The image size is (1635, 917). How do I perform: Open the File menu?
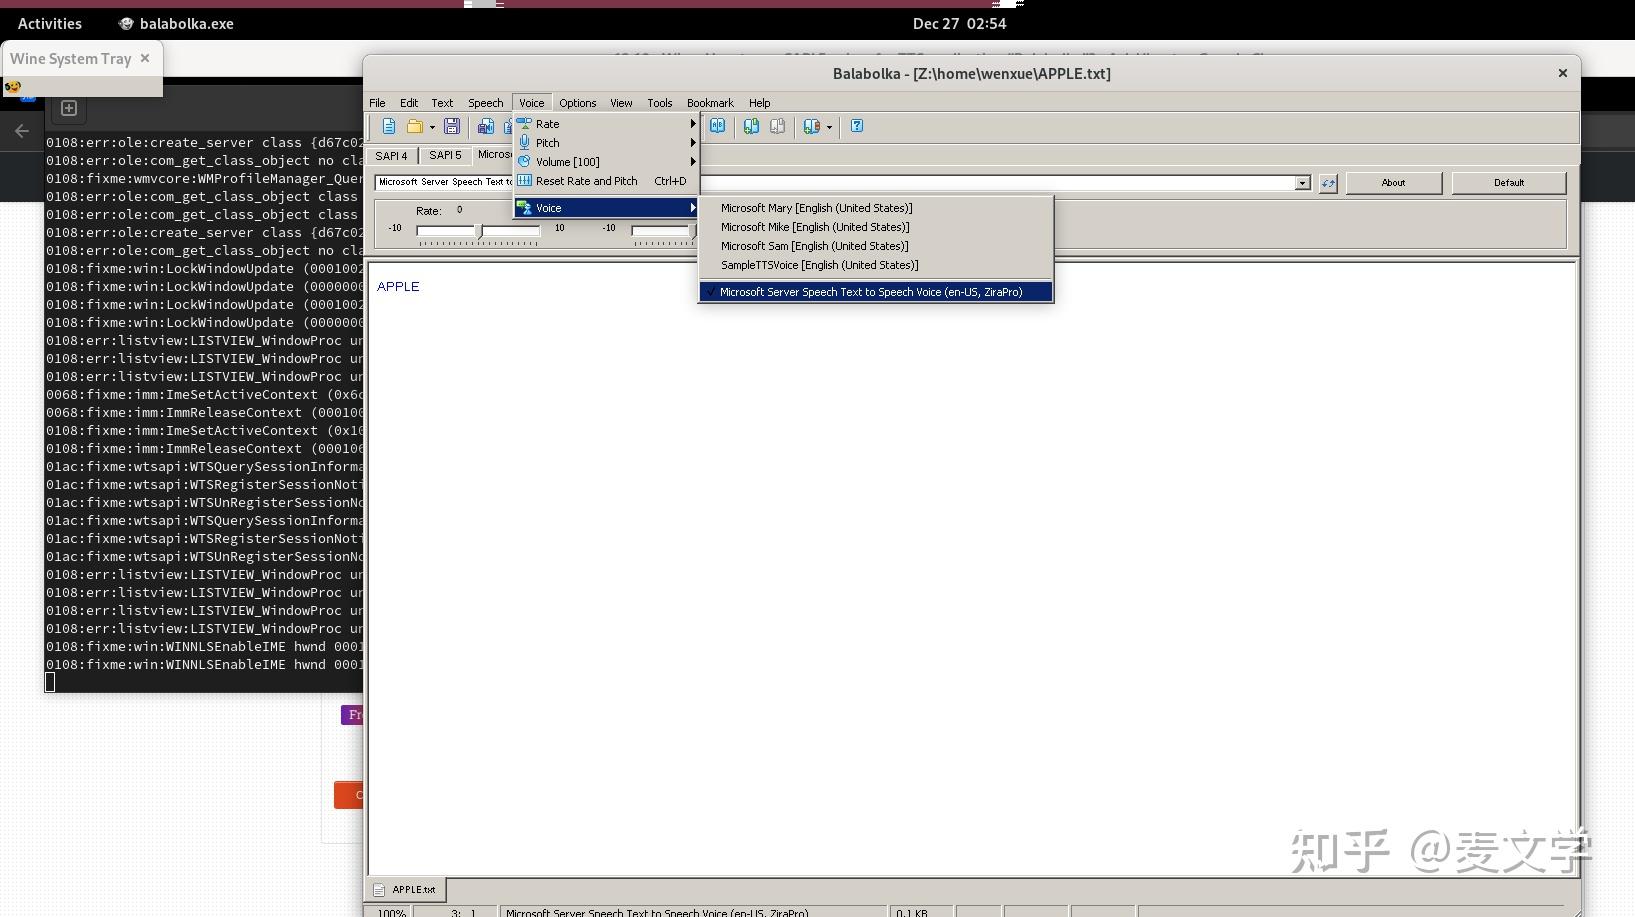point(377,103)
